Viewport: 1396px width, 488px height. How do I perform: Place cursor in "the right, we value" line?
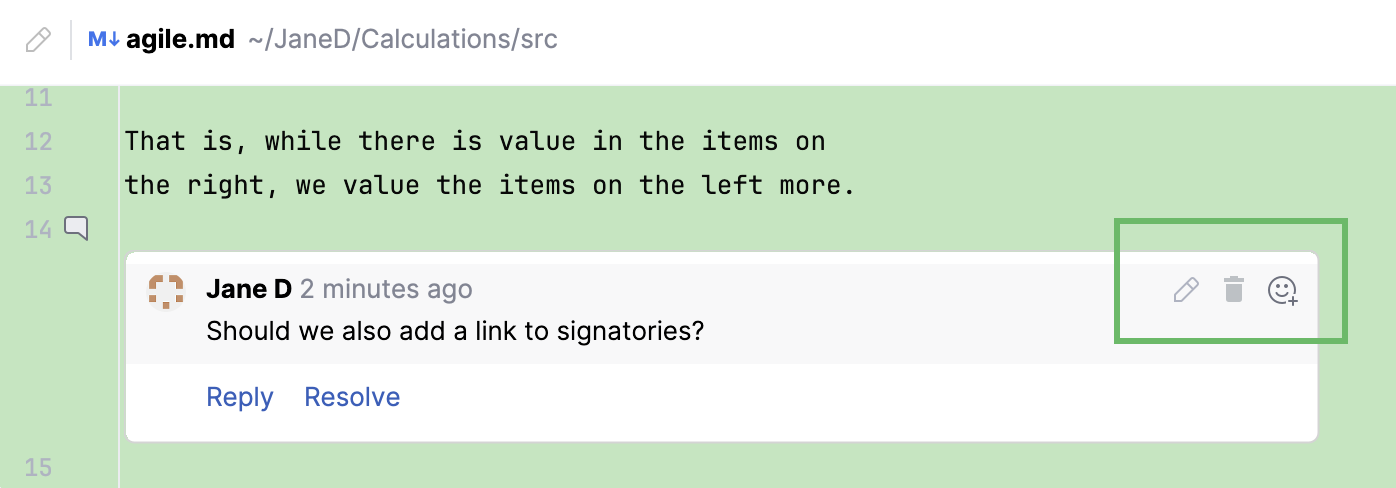coord(490,186)
